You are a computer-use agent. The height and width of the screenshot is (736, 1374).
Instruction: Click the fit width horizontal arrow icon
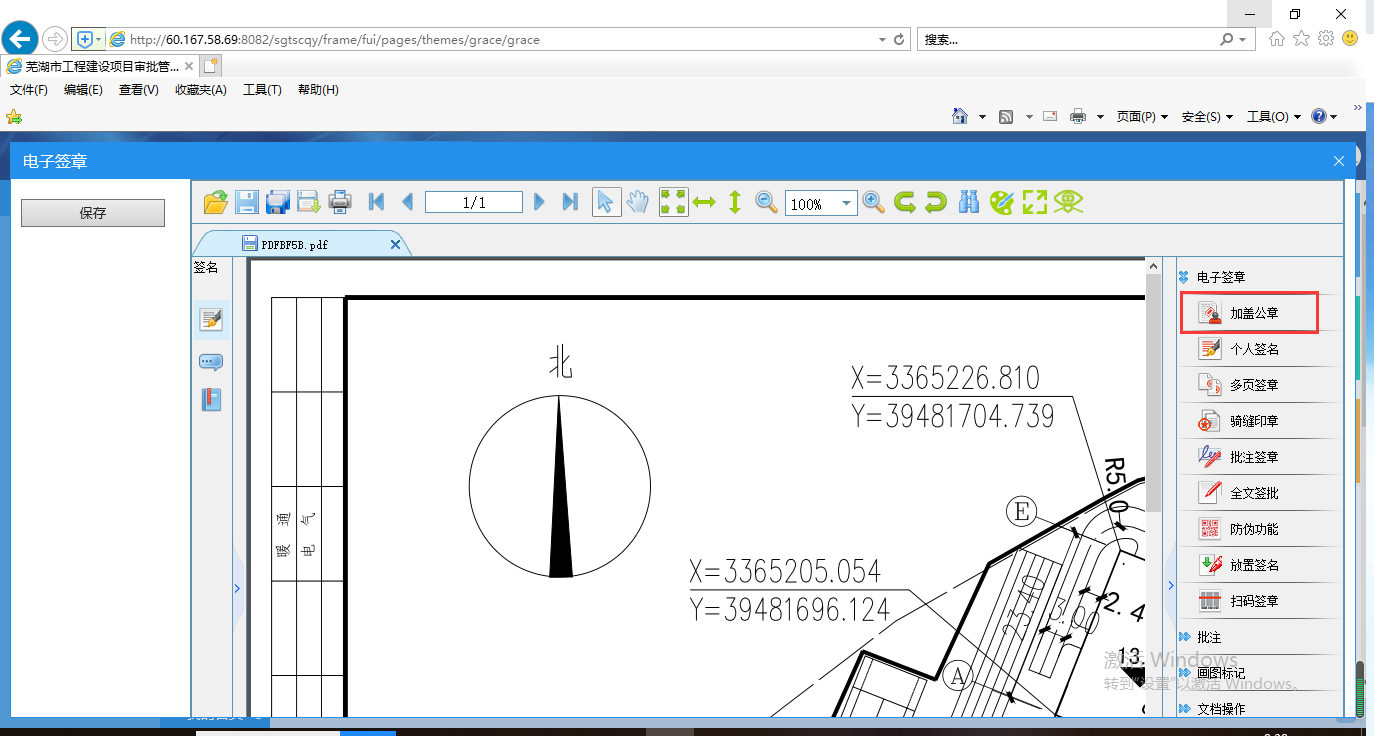click(704, 202)
